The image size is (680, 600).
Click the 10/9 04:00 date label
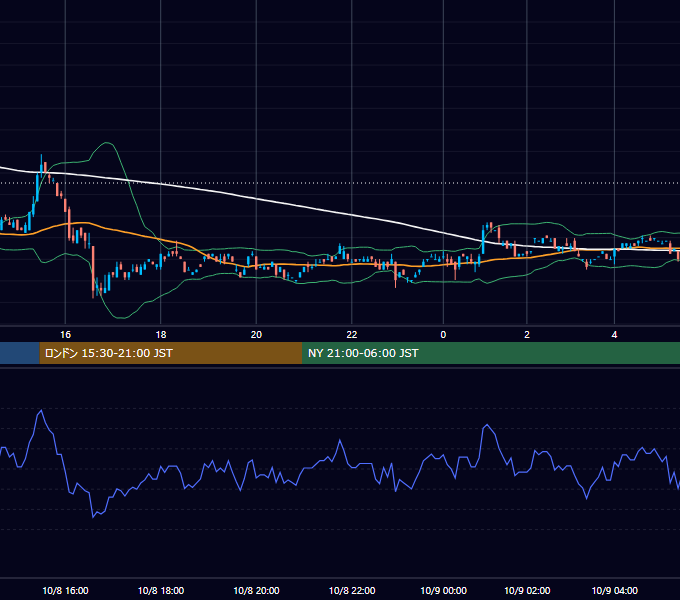tap(615, 590)
